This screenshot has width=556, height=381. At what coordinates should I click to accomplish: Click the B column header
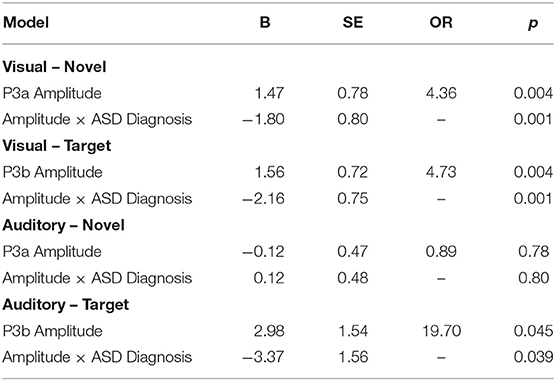point(265,23)
